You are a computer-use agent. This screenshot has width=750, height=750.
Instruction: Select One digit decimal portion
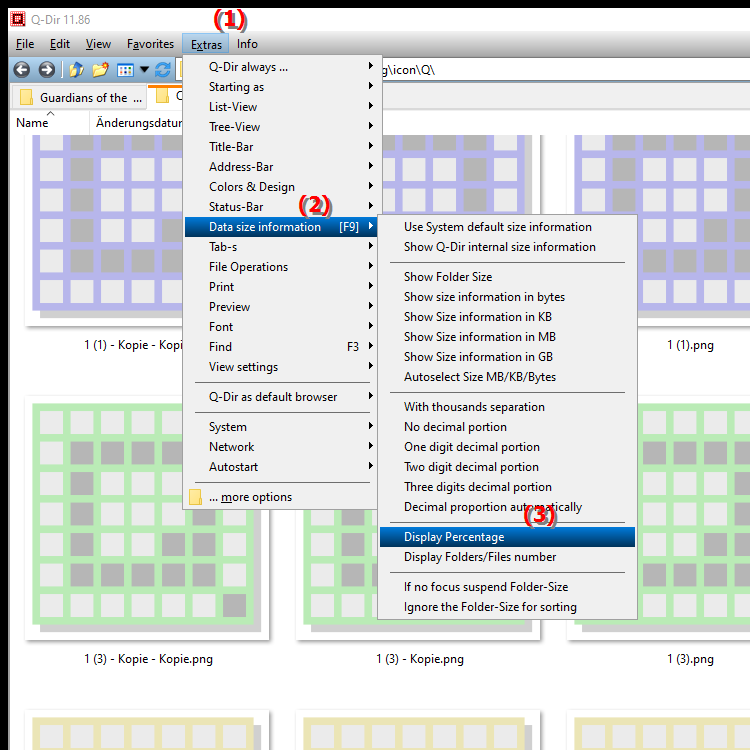tap(507, 447)
